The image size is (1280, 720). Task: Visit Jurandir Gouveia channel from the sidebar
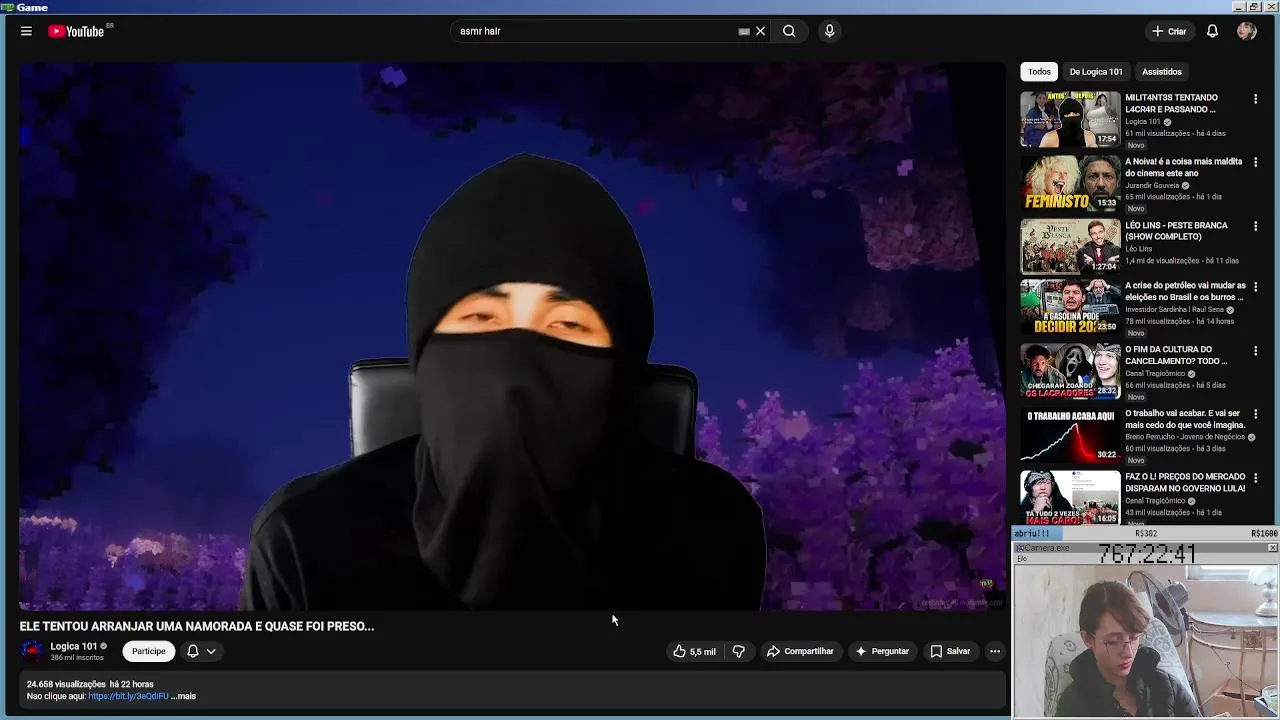1152,185
